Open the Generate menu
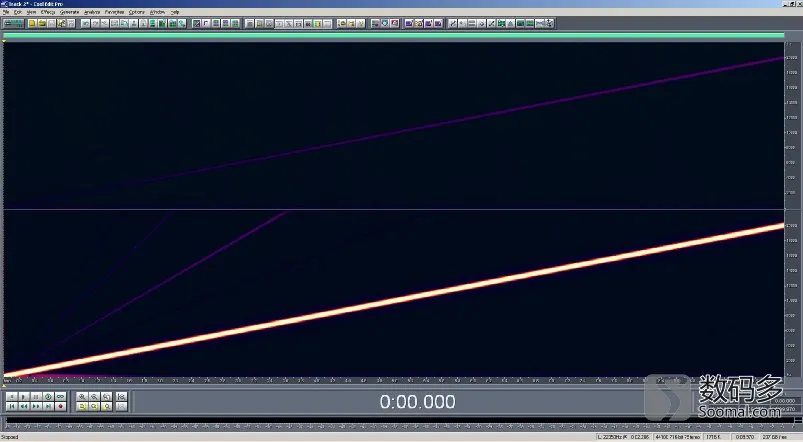803x442 pixels. (x=70, y=12)
